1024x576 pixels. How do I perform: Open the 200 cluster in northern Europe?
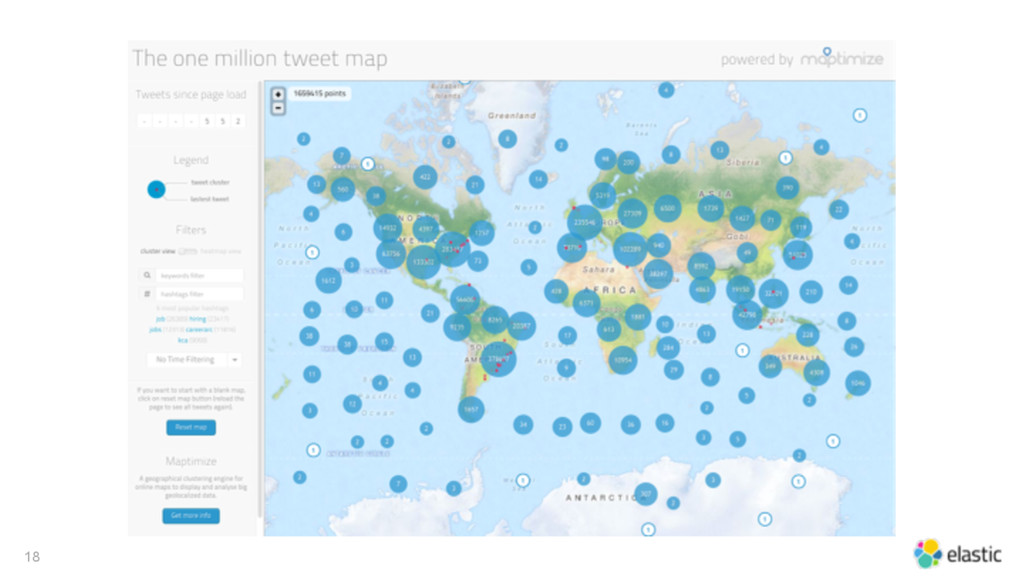[x=628, y=163]
